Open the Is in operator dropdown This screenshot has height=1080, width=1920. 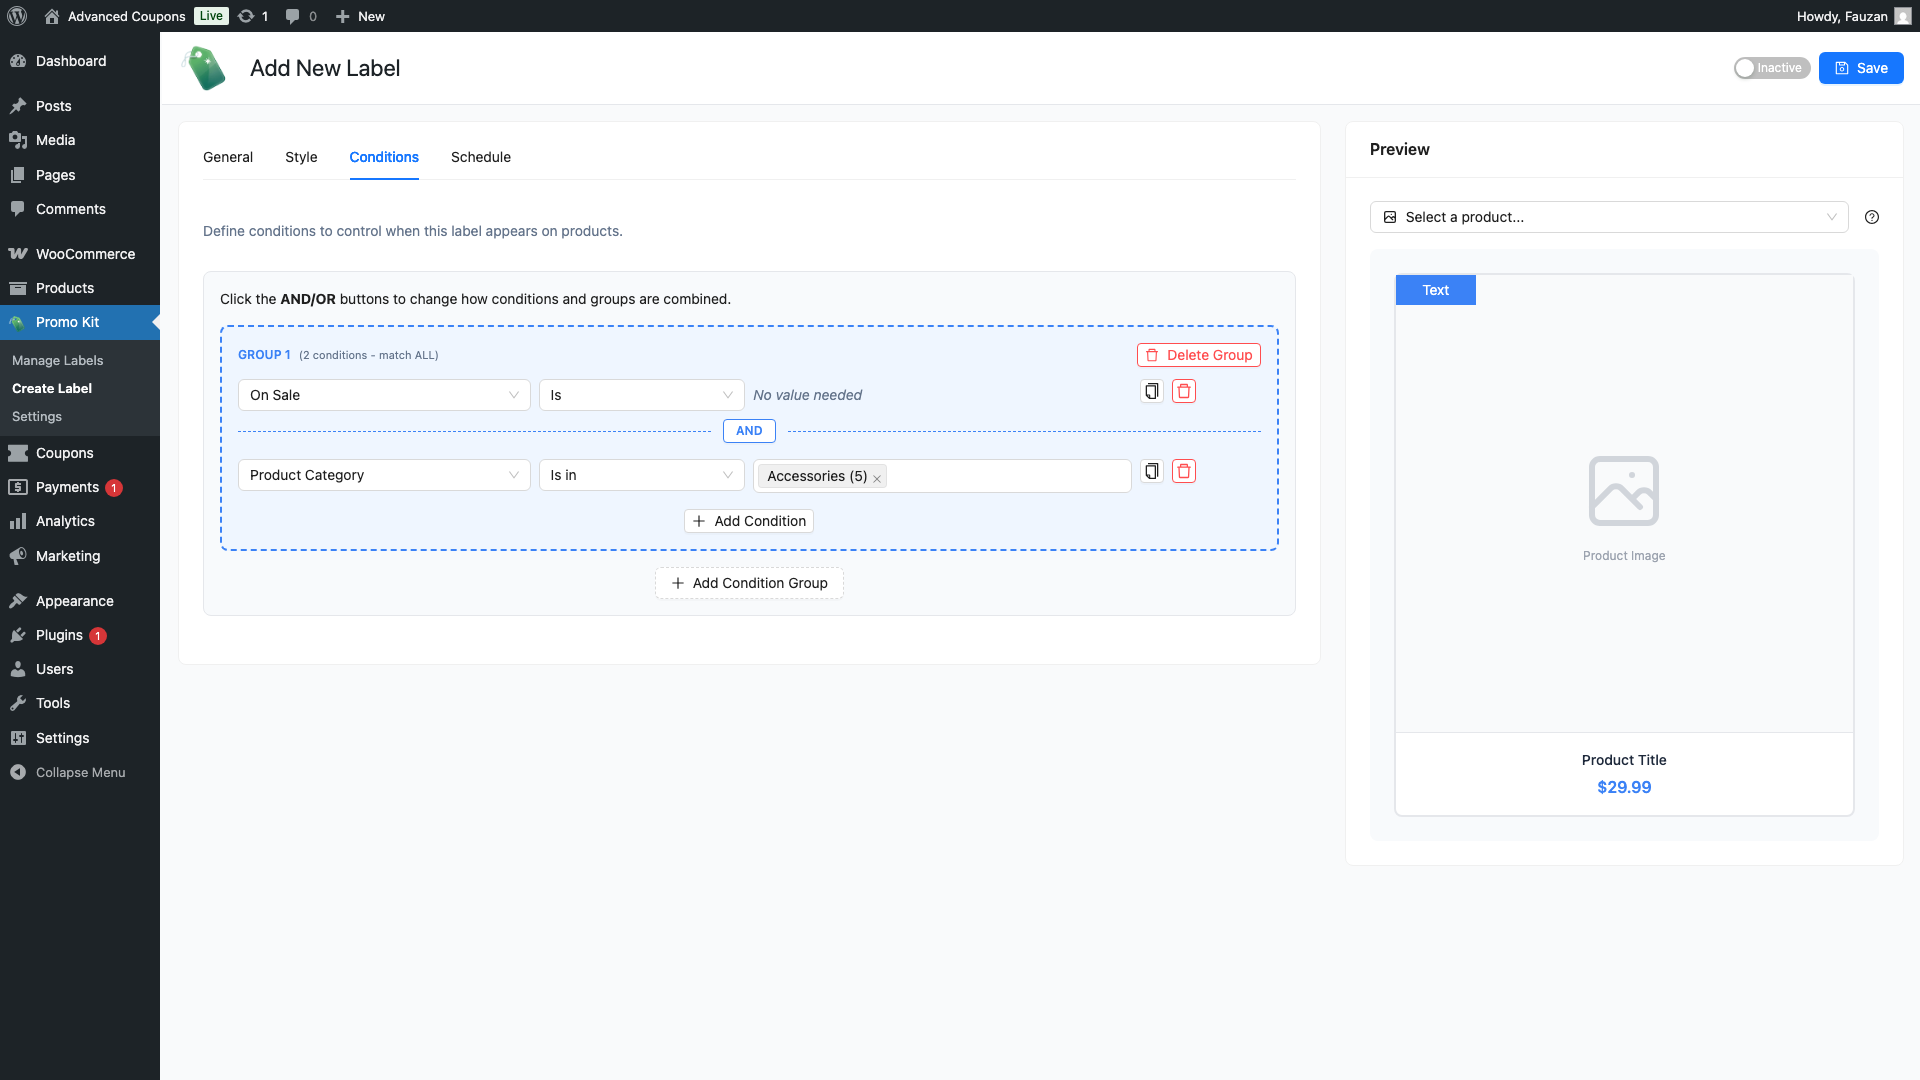(641, 475)
